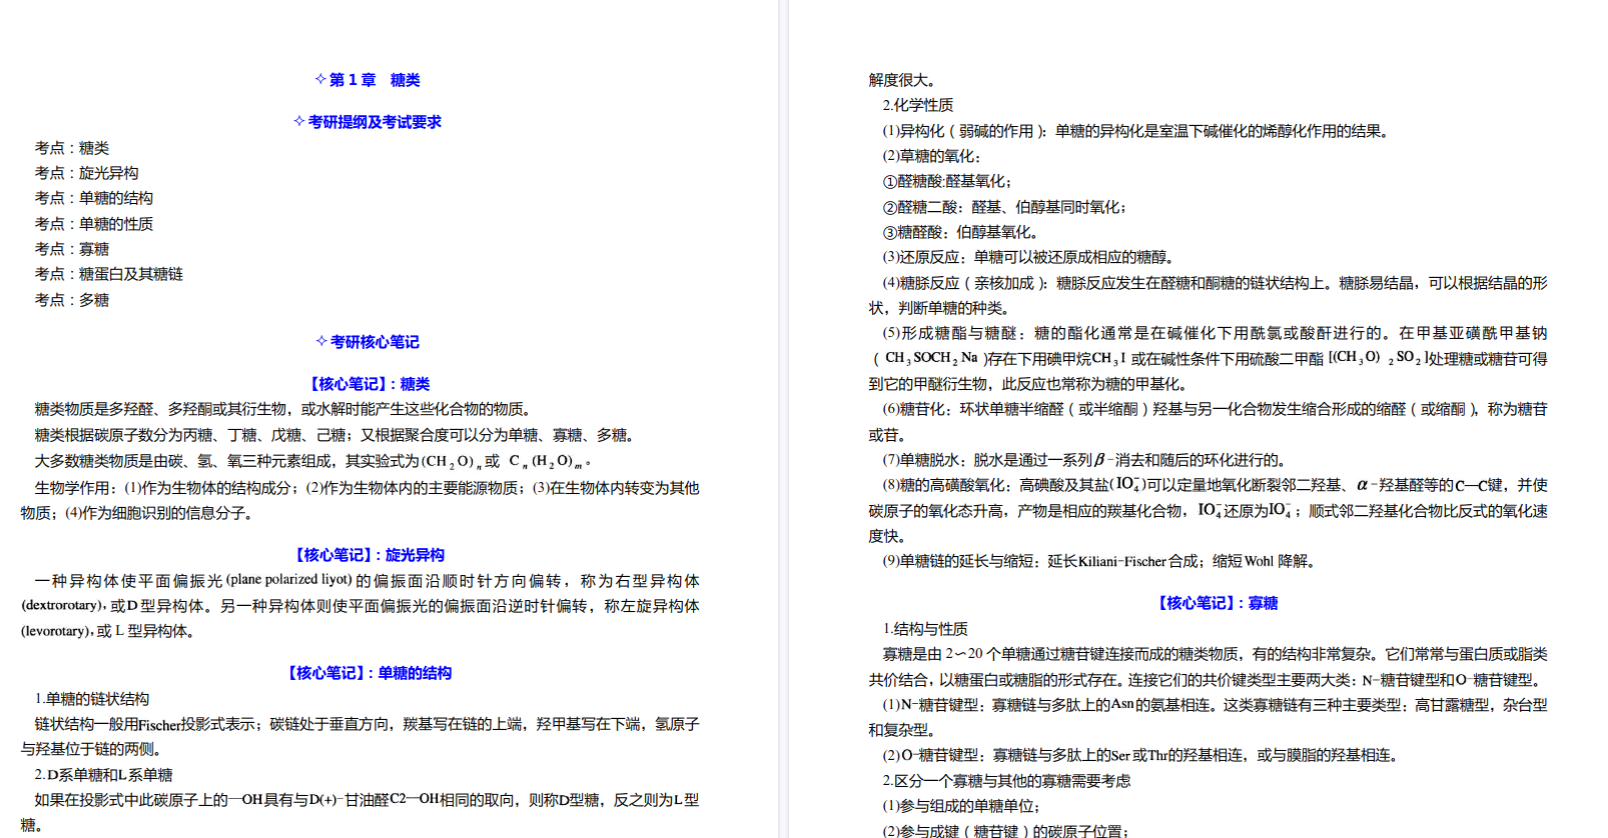The height and width of the screenshot is (838, 1608).
Task: Click the blue heading 【核心笔记】:旋光异构
Action: [x=369, y=555]
